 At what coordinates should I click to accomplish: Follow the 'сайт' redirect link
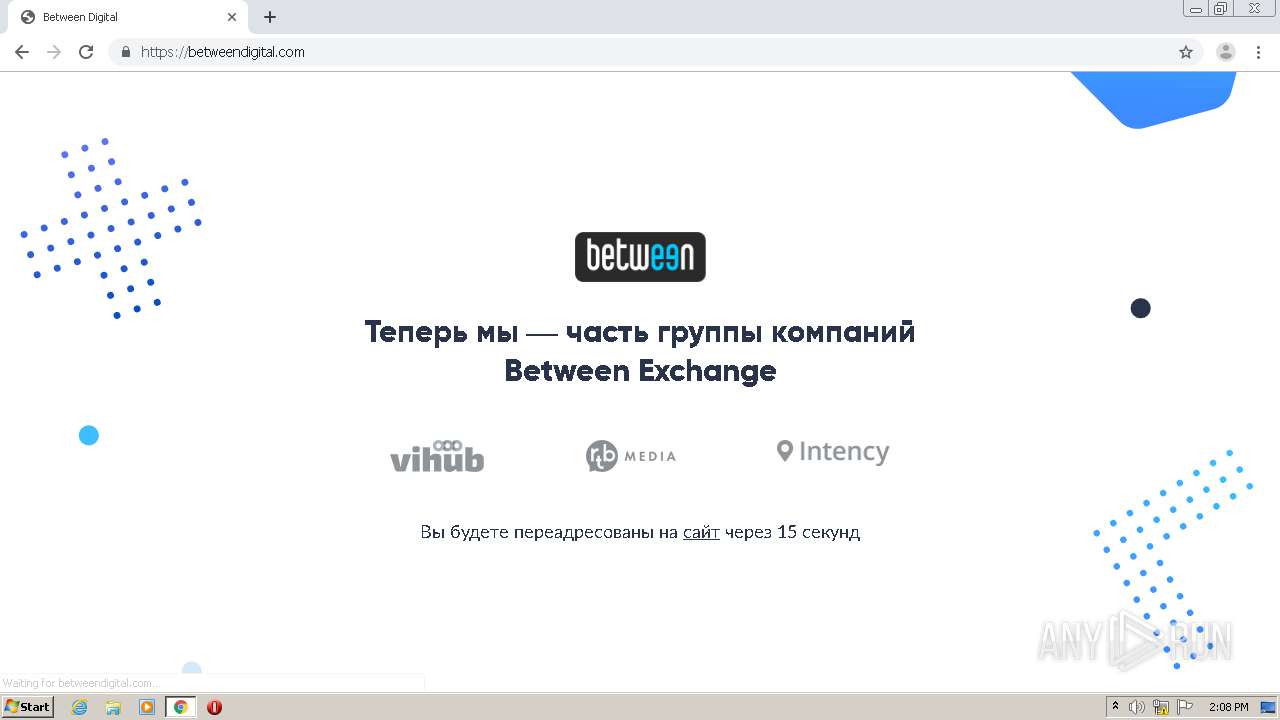[x=701, y=532]
